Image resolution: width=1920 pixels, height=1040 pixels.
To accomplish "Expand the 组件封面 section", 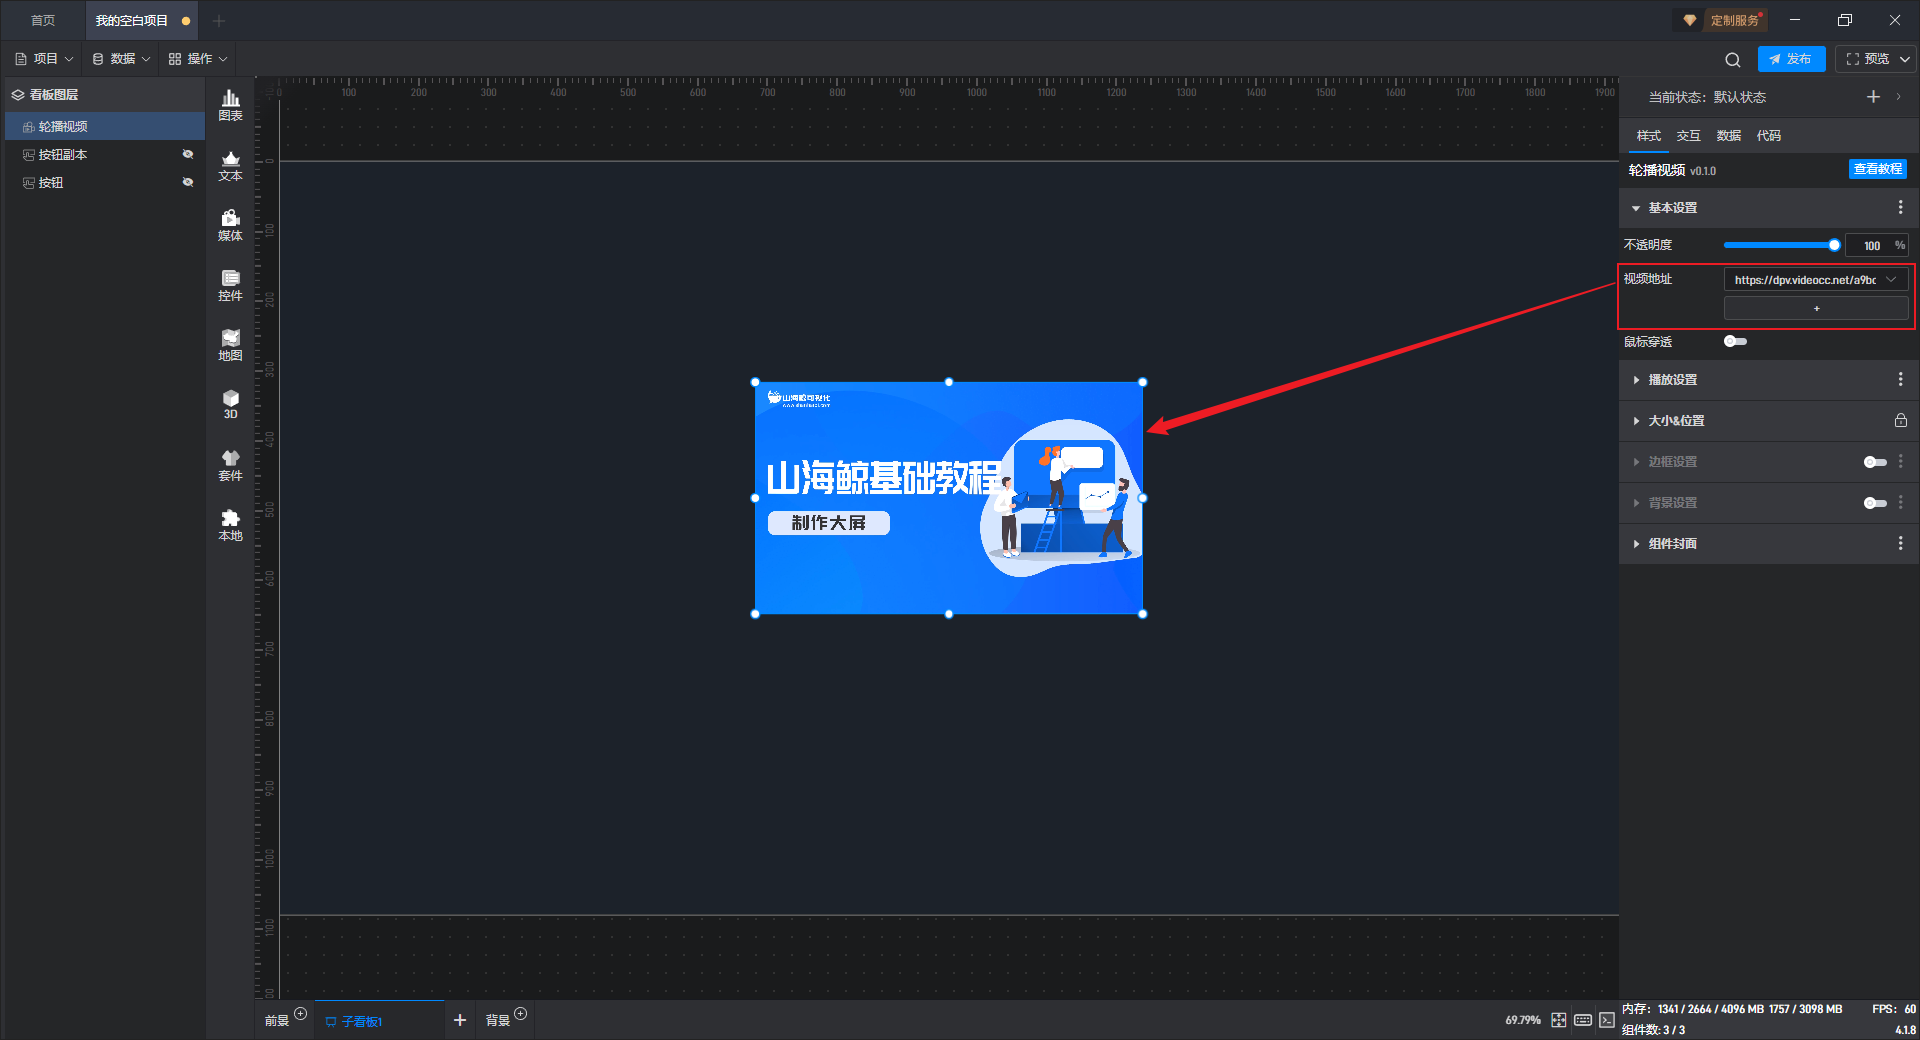I will (1636, 544).
